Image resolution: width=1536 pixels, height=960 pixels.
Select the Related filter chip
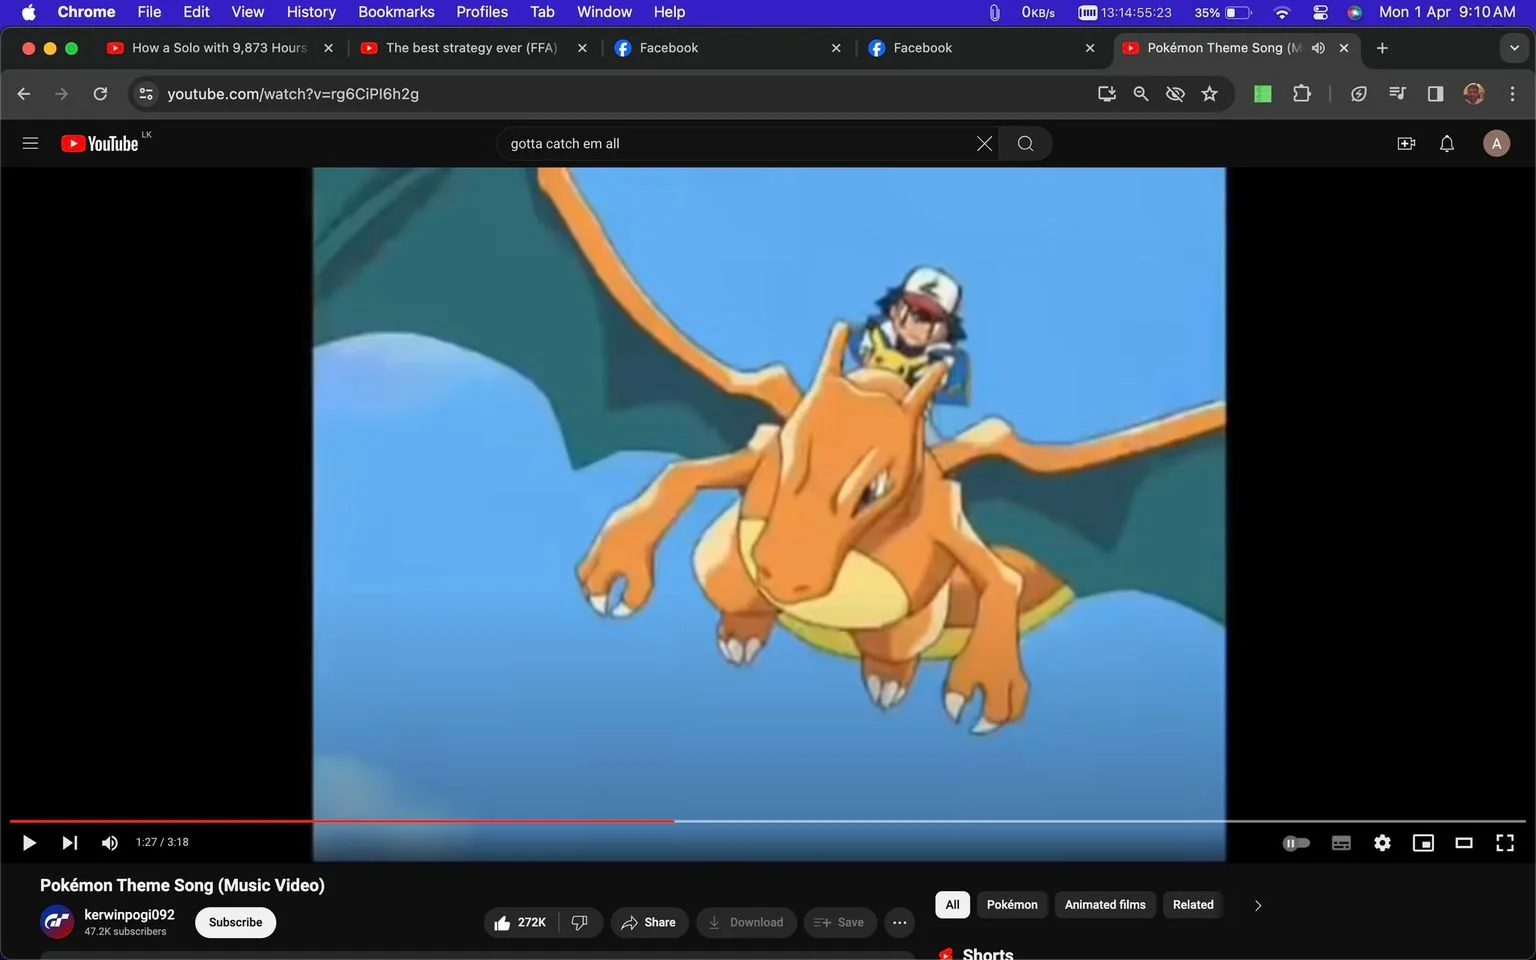coord(1193,904)
